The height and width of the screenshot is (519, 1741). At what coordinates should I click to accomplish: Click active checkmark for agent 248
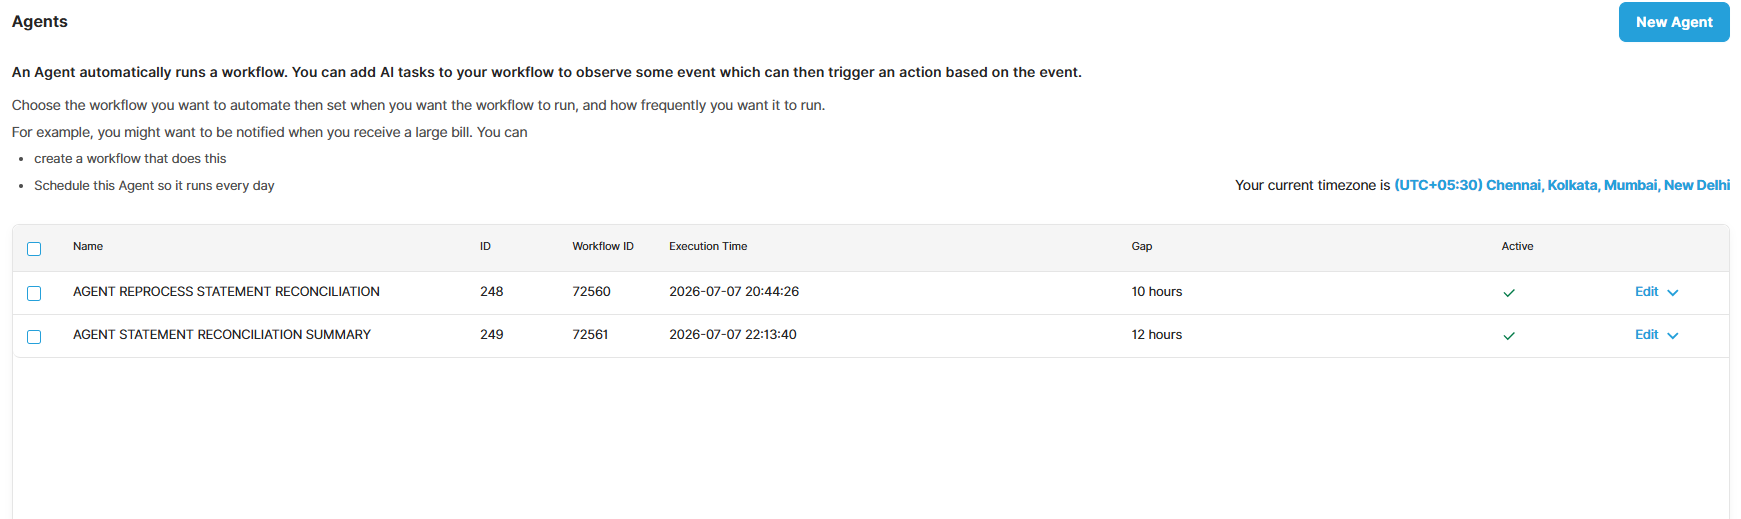click(x=1509, y=293)
